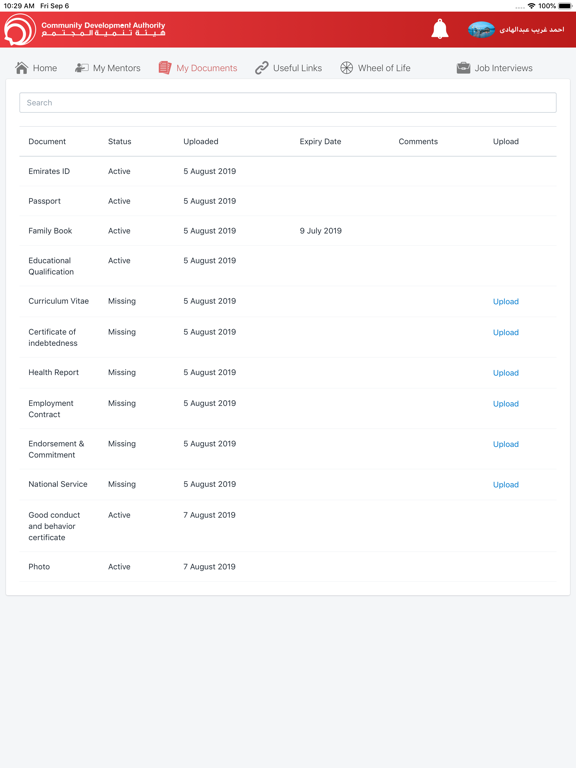Click the Wheel of Life wheel icon
576x768 pixels.
[346, 68]
